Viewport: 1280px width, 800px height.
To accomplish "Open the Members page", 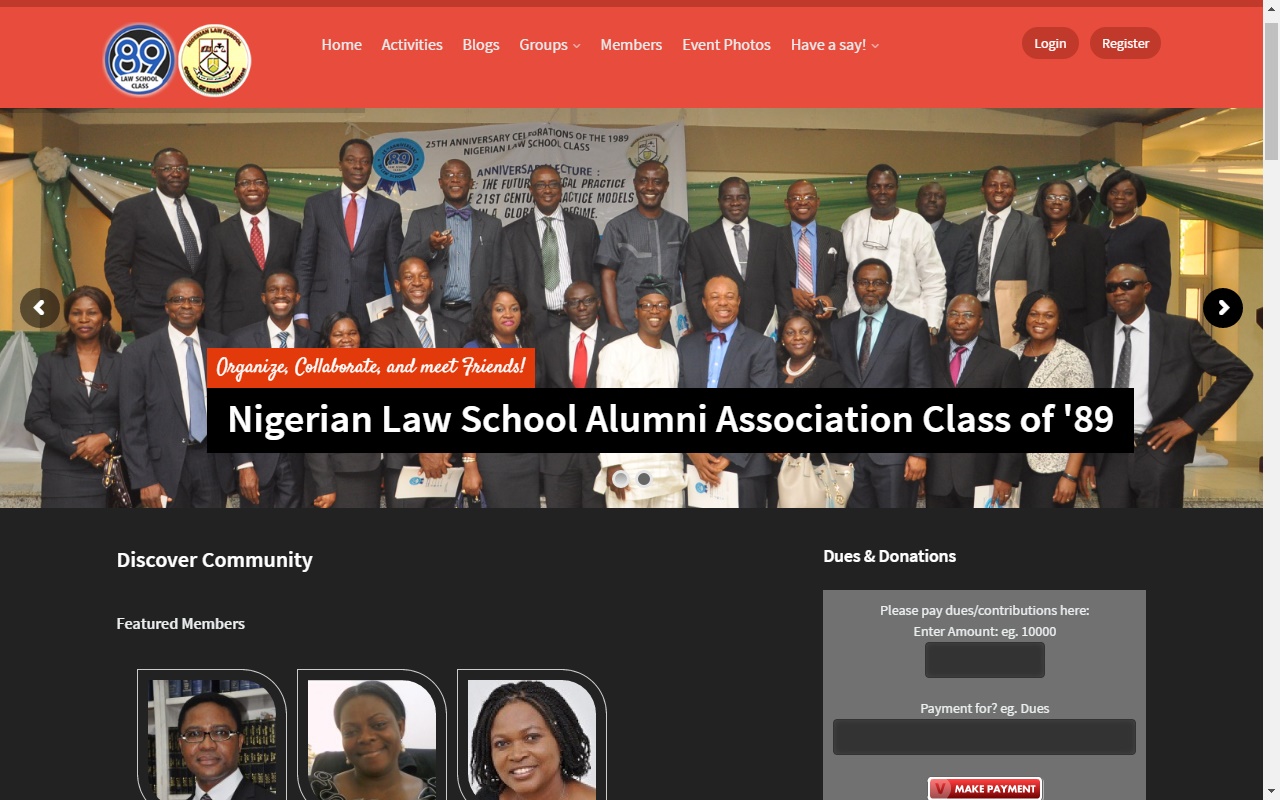I will [631, 45].
